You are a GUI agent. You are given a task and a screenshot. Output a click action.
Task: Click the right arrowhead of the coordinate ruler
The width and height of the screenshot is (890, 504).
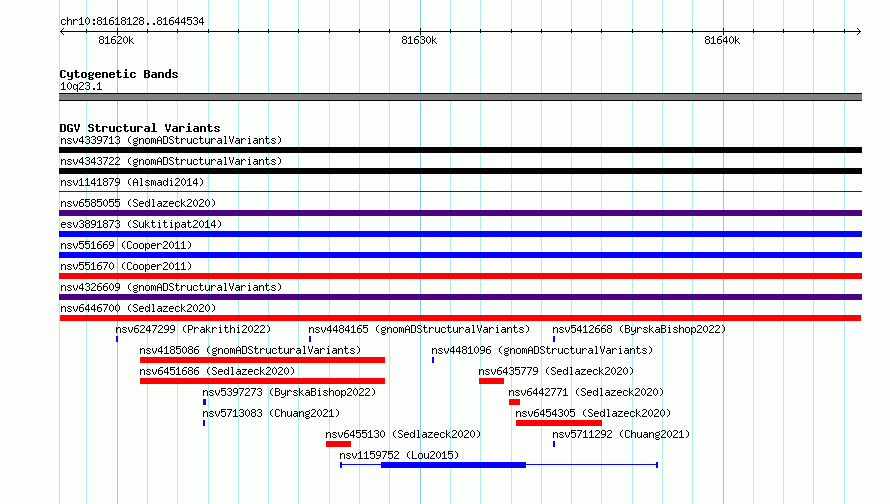(859, 32)
